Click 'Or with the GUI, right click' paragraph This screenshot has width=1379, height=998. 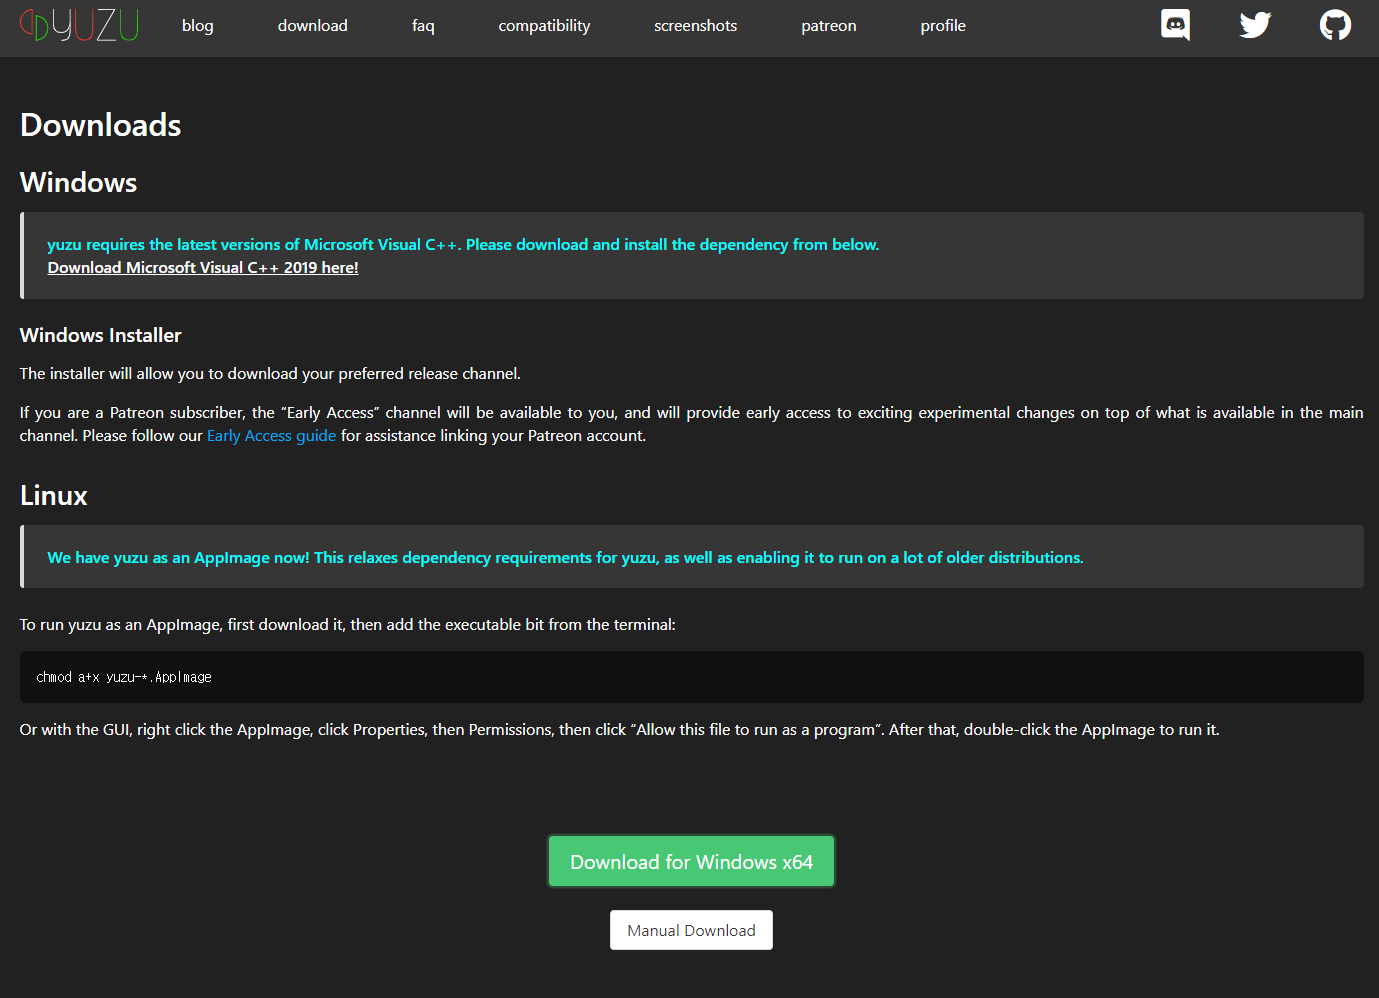619,730
